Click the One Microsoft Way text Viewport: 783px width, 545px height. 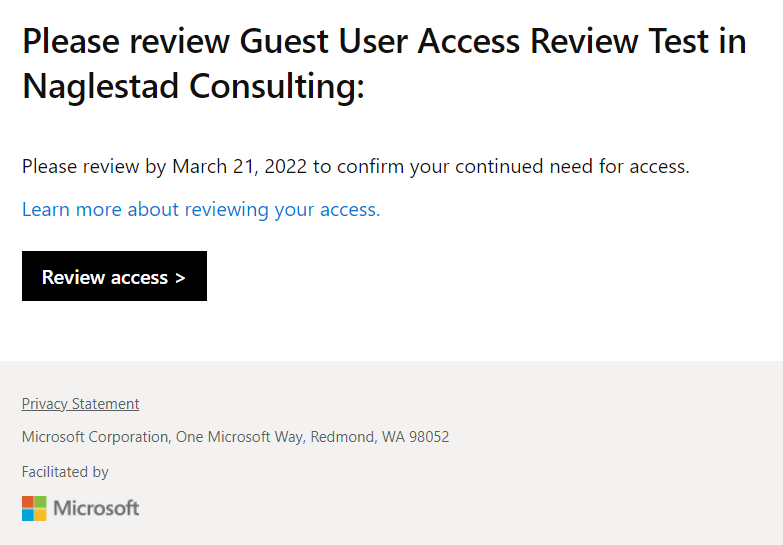coord(241,437)
